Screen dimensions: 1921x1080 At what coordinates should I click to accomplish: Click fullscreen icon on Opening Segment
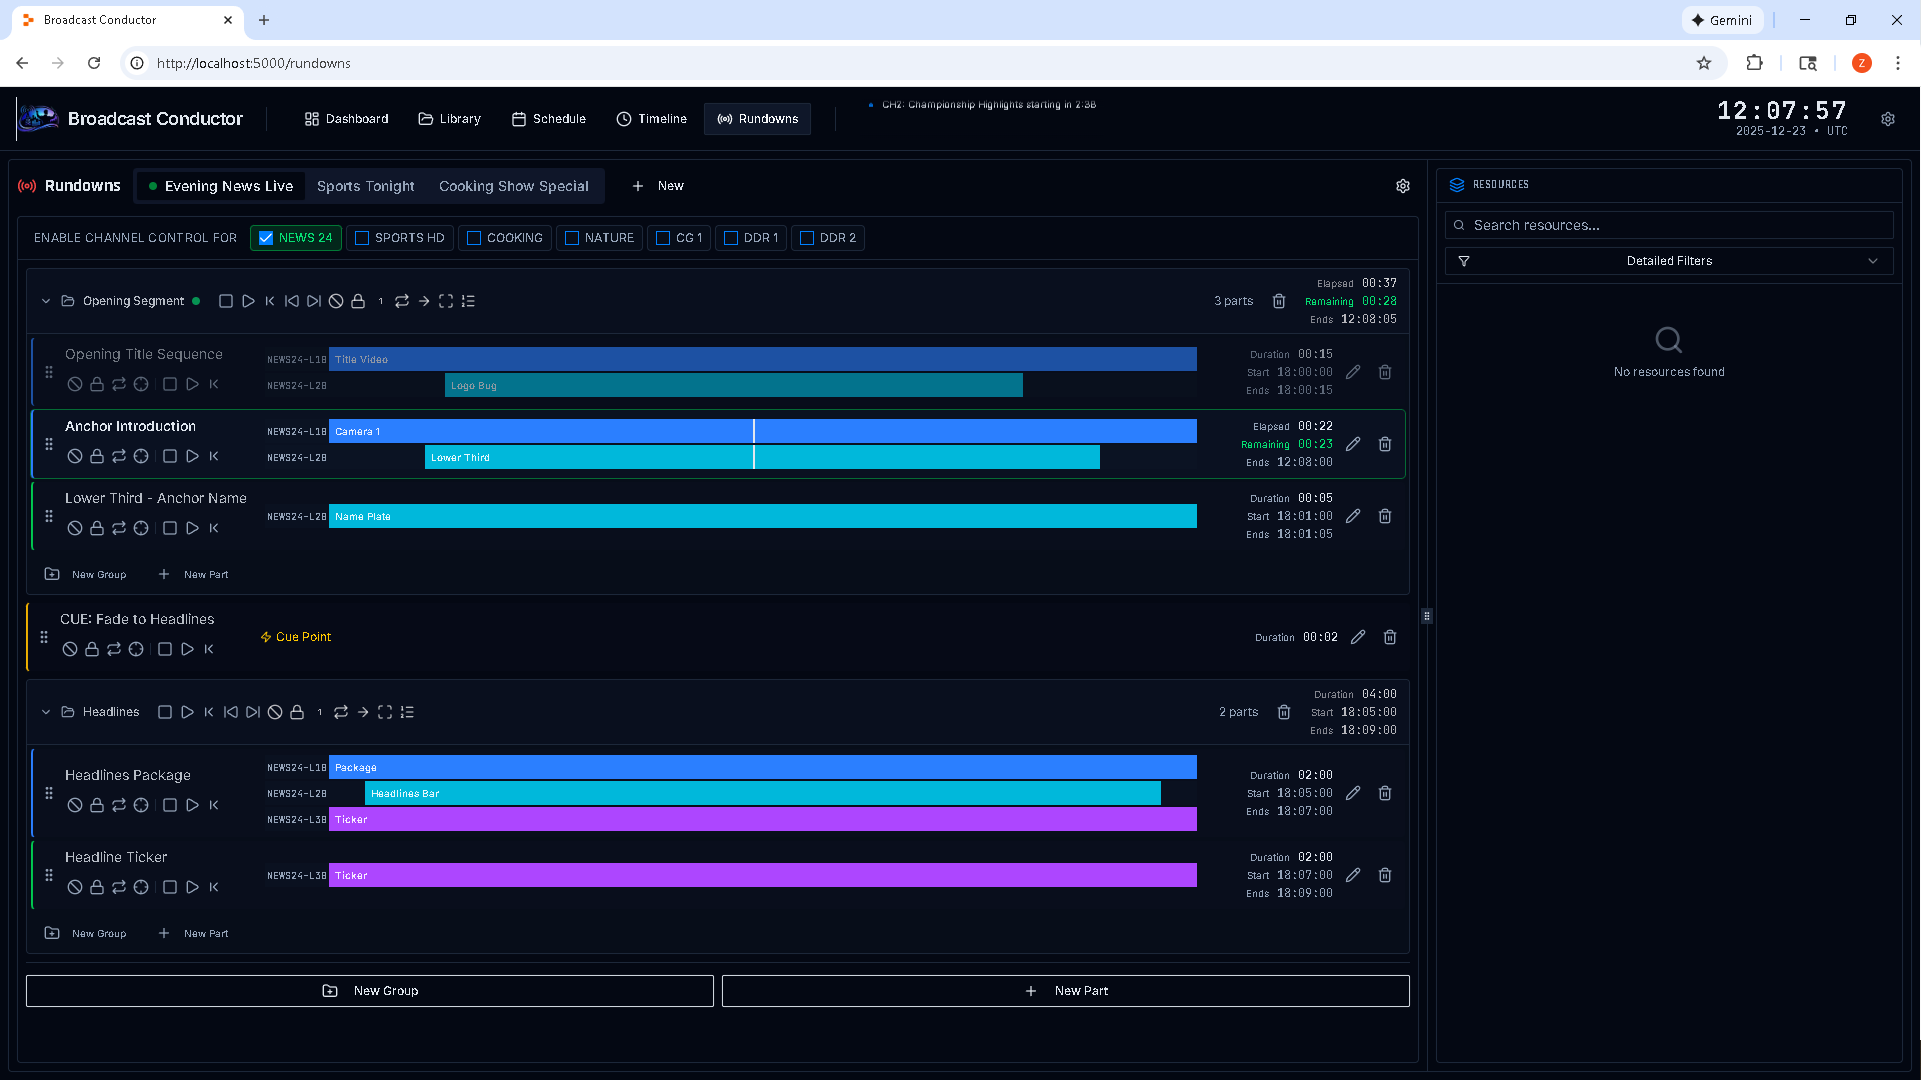(x=446, y=301)
